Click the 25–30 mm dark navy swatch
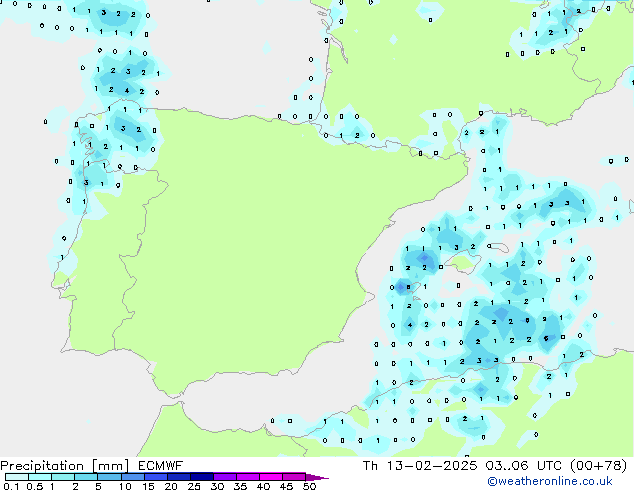634x490 pixels. pyautogui.click(x=202, y=477)
